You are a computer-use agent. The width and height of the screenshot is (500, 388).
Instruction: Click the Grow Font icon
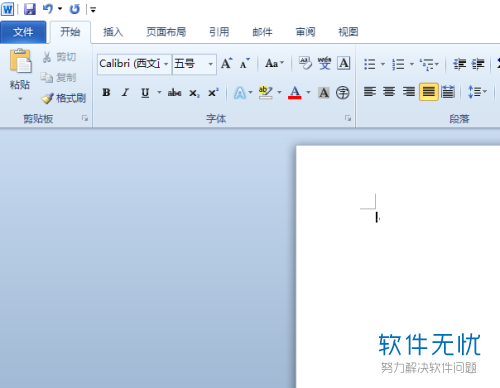click(x=227, y=63)
